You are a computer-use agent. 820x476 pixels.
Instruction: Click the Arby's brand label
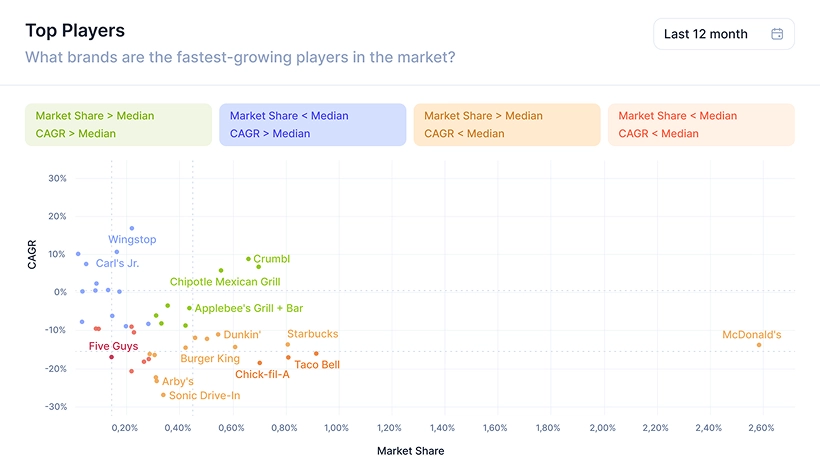click(x=178, y=381)
